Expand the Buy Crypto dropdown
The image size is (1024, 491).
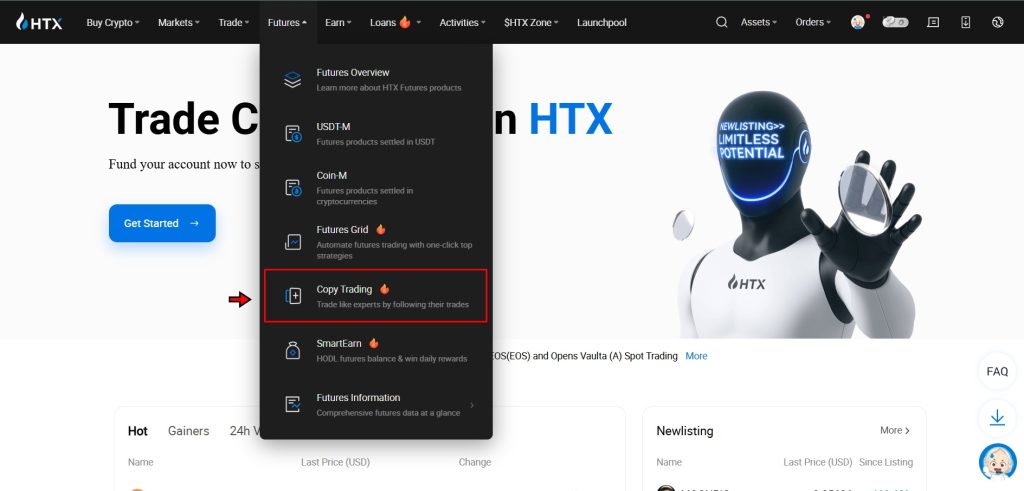tap(113, 22)
